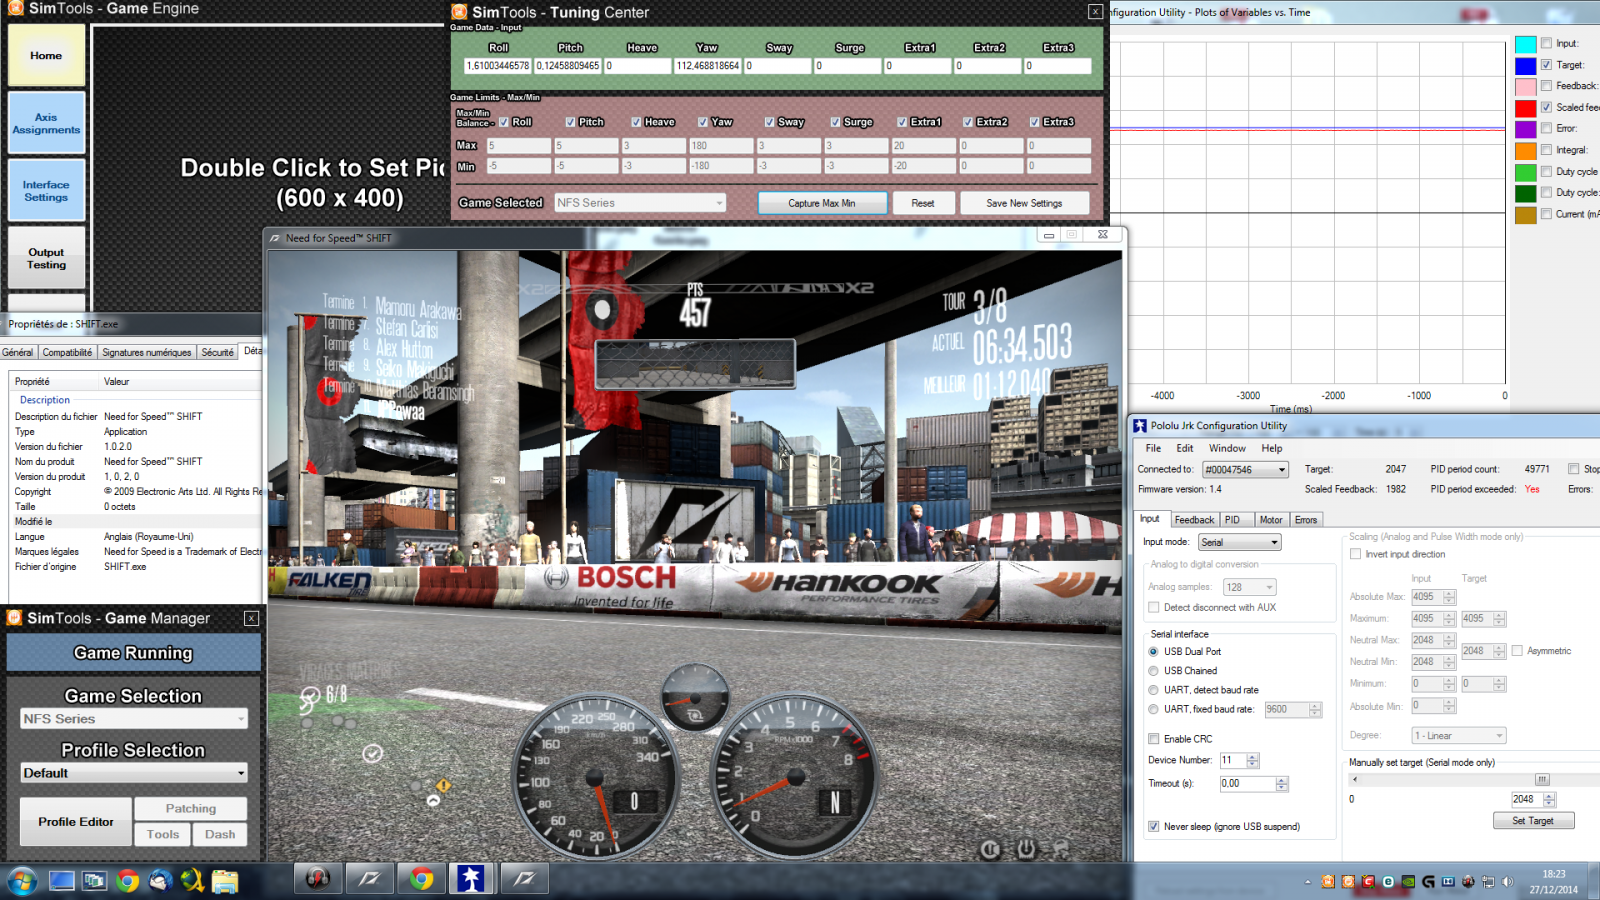
Task: Toggle Never sleep (ignore USB suspend)
Action: 1154,826
